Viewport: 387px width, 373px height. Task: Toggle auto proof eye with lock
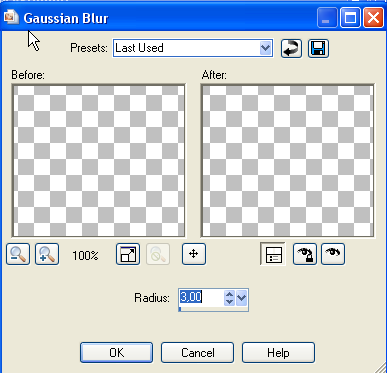[305, 254]
